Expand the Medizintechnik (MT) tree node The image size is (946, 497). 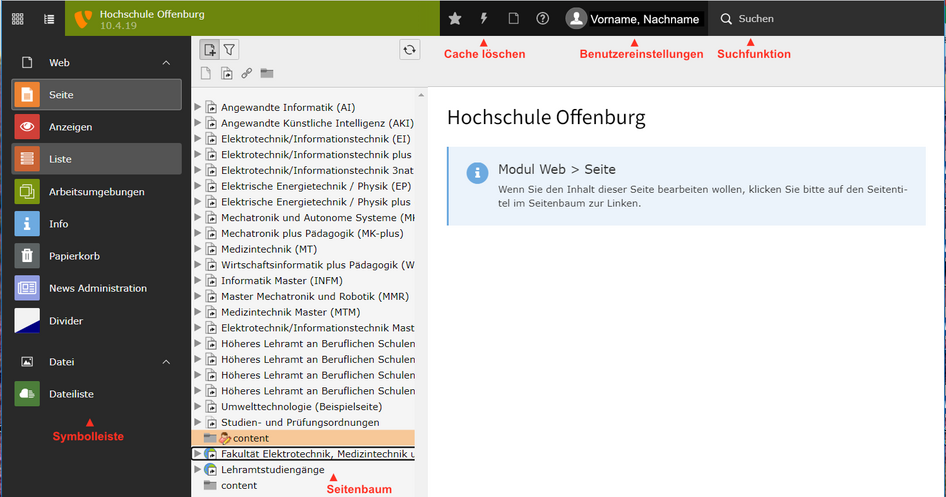(198, 249)
